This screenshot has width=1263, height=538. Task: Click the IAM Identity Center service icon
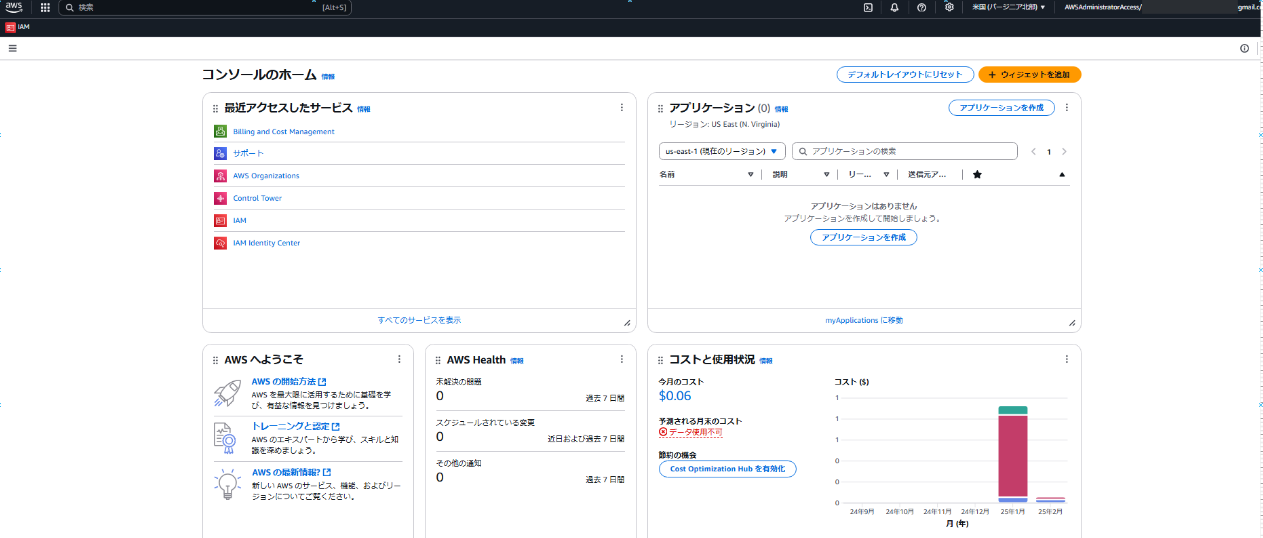coord(220,243)
